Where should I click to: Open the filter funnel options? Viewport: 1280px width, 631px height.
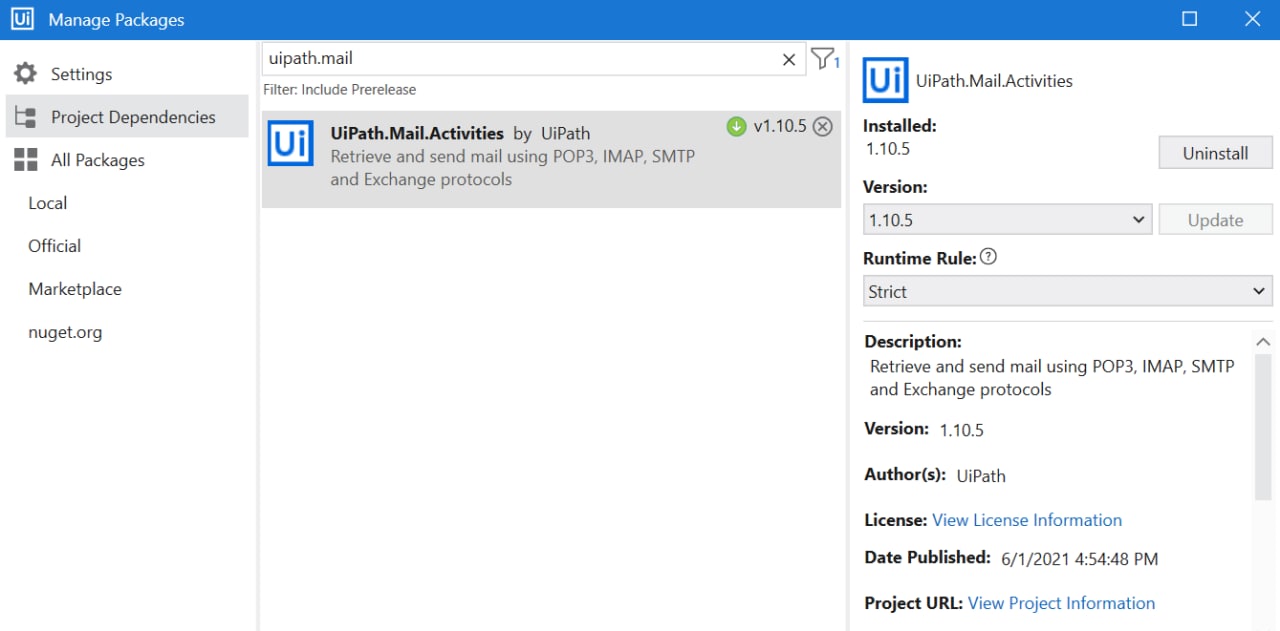click(x=824, y=59)
